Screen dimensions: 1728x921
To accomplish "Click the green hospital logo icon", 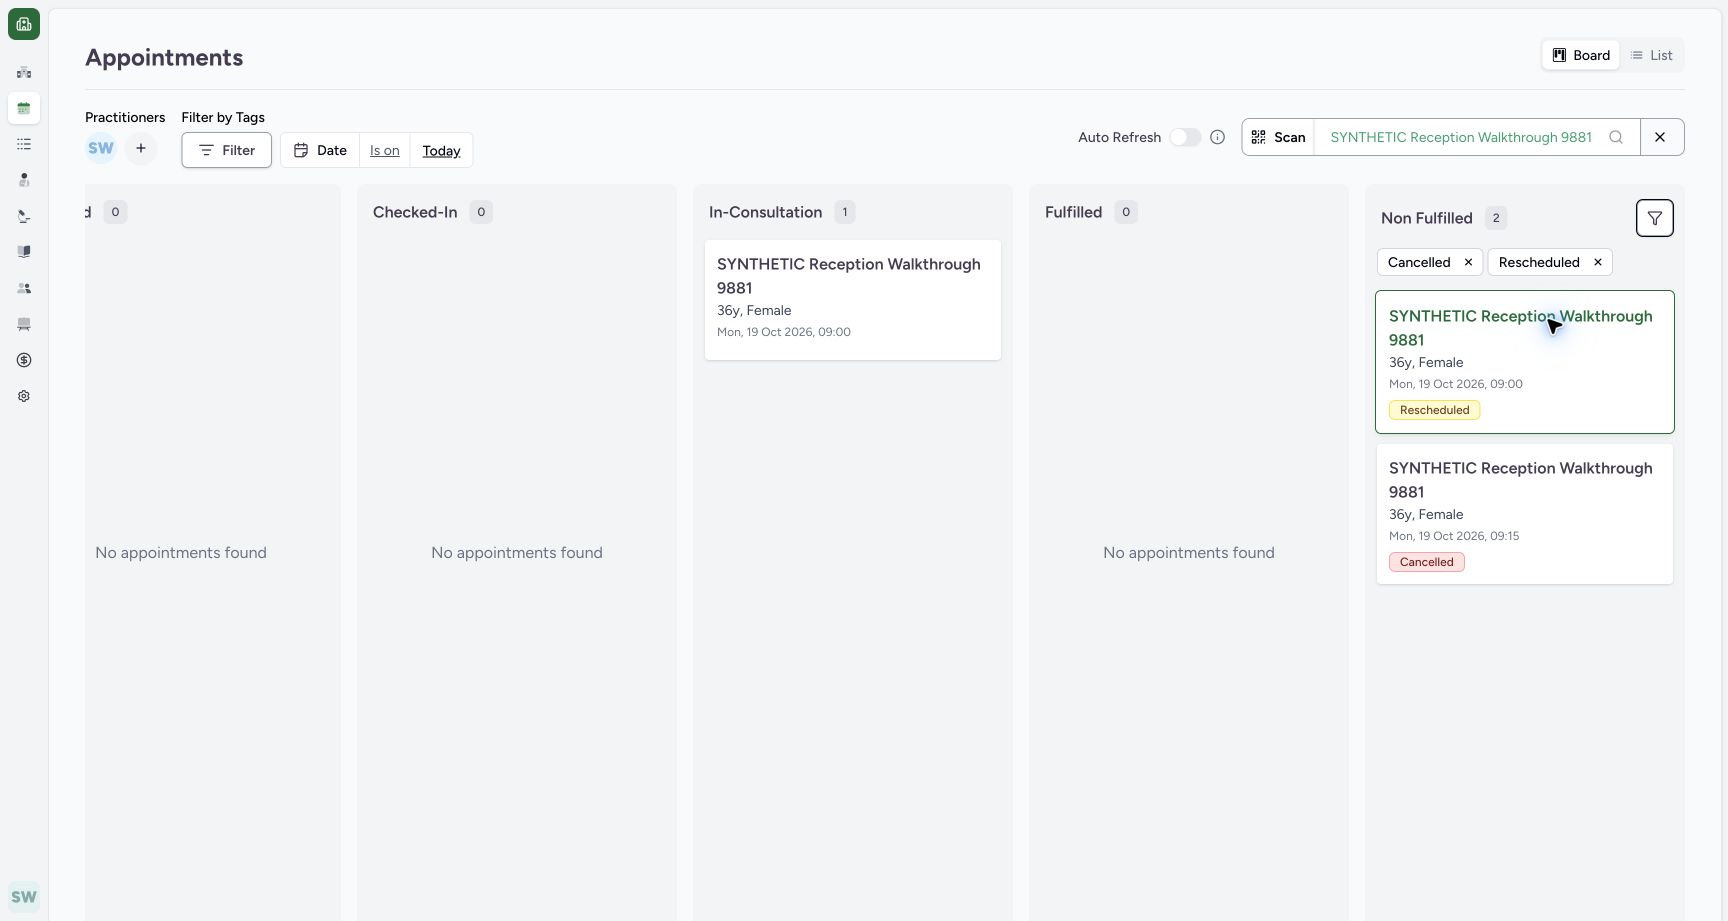I will point(24,24).
